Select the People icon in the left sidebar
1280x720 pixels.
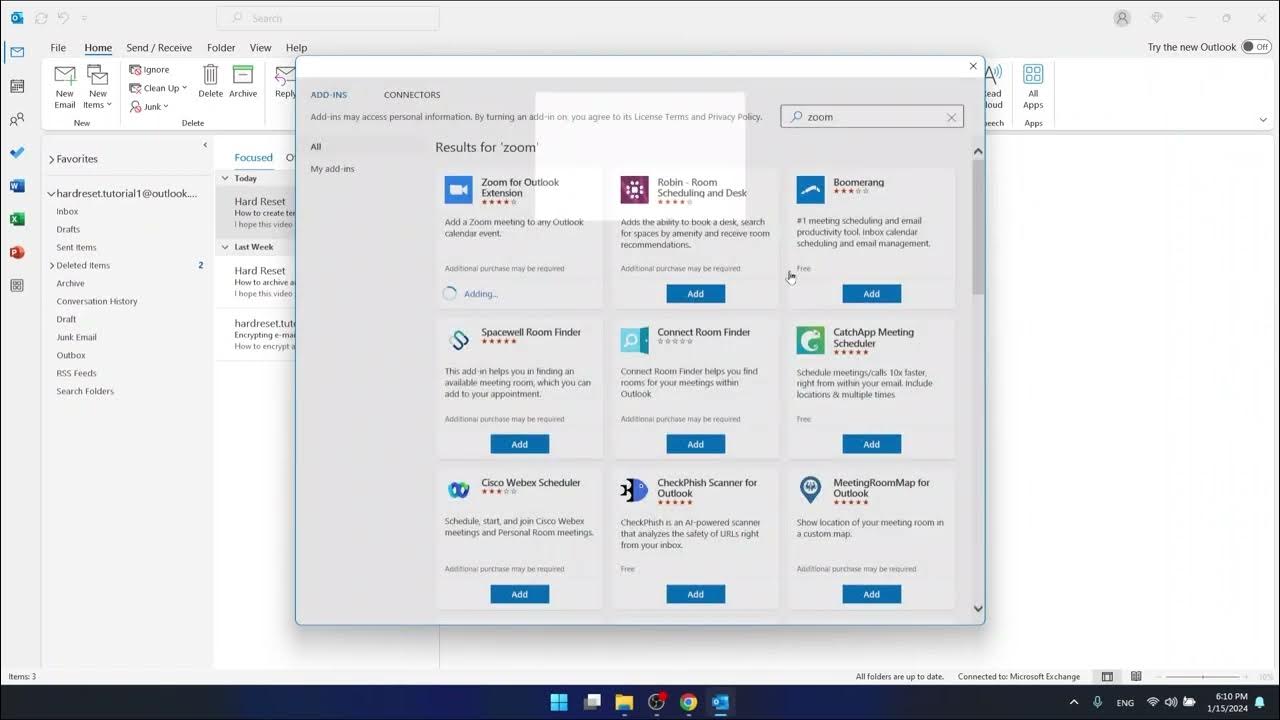[17, 119]
